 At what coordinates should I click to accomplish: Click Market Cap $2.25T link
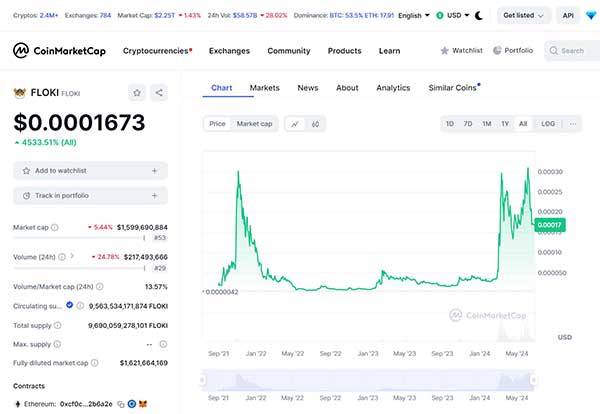tap(146, 16)
